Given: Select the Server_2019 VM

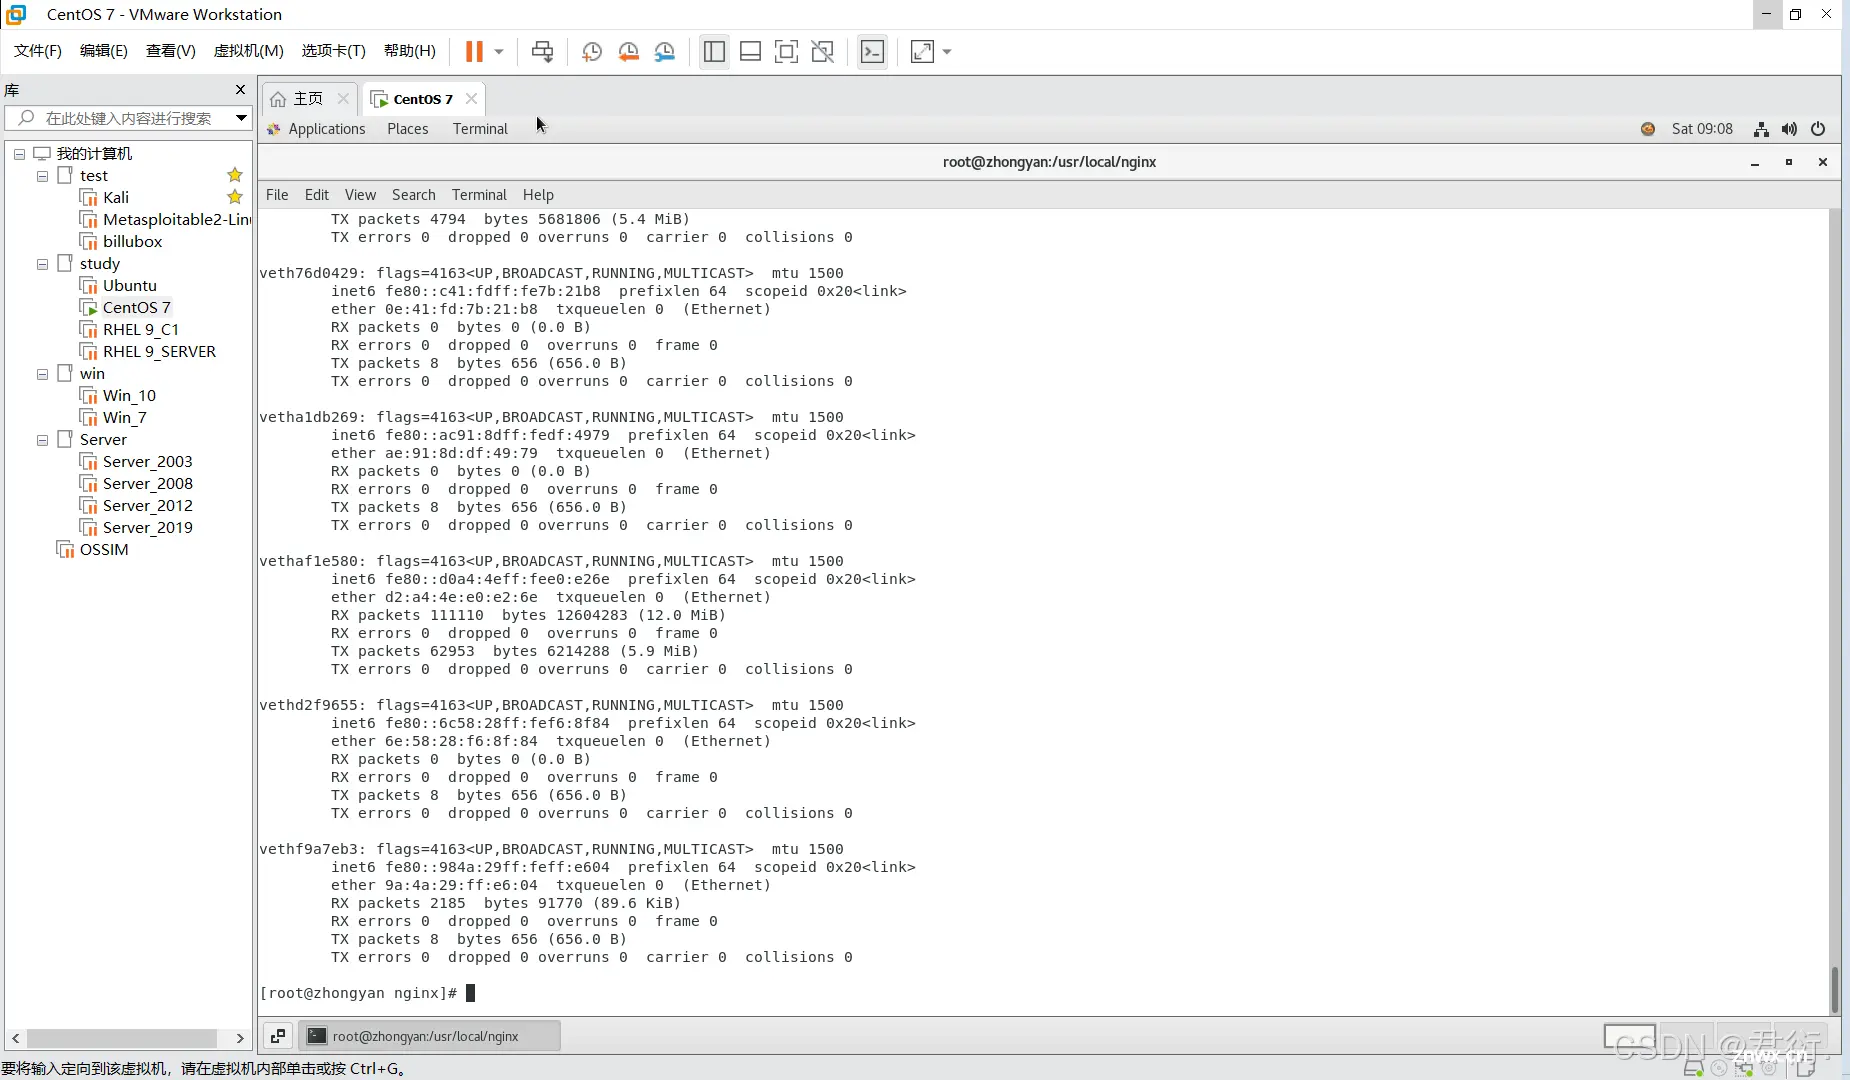Looking at the screenshot, I should click(147, 527).
